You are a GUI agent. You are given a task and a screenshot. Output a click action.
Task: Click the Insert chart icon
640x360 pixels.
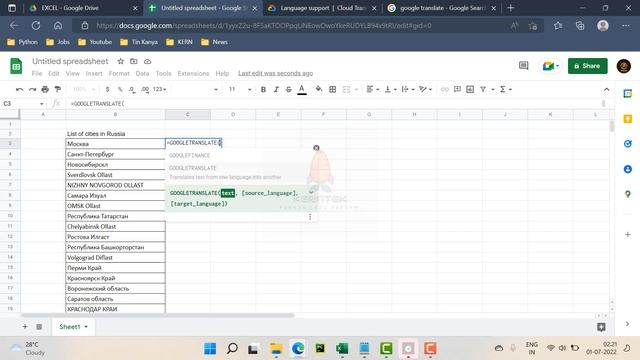pos(470,89)
